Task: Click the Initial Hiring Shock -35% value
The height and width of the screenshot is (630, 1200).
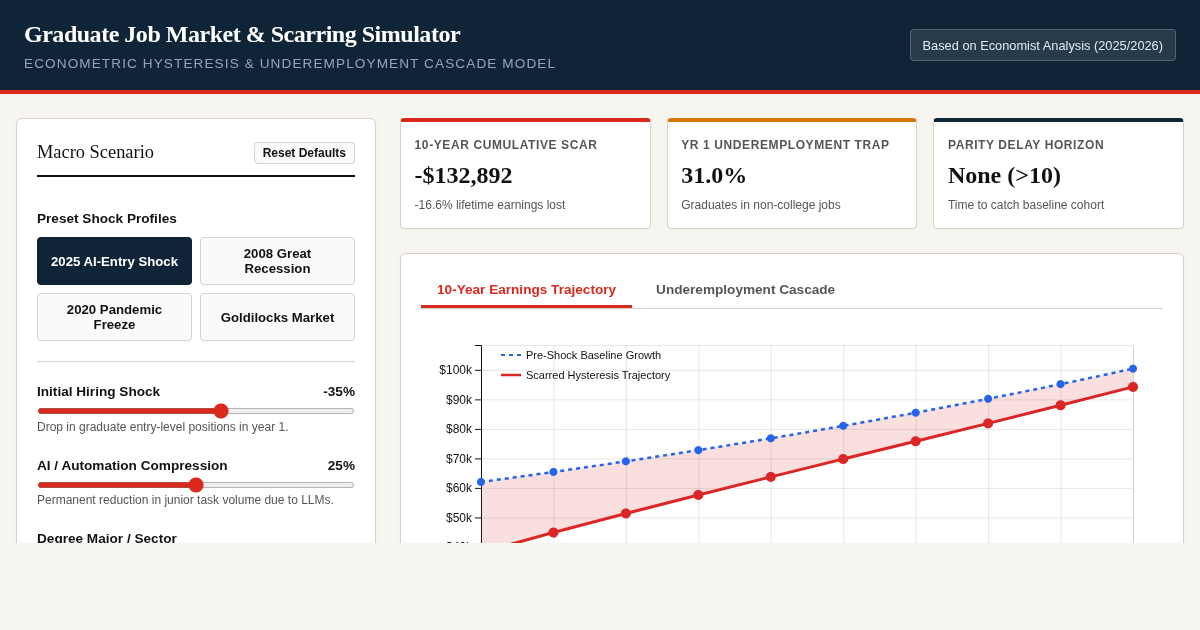Action: point(339,391)
